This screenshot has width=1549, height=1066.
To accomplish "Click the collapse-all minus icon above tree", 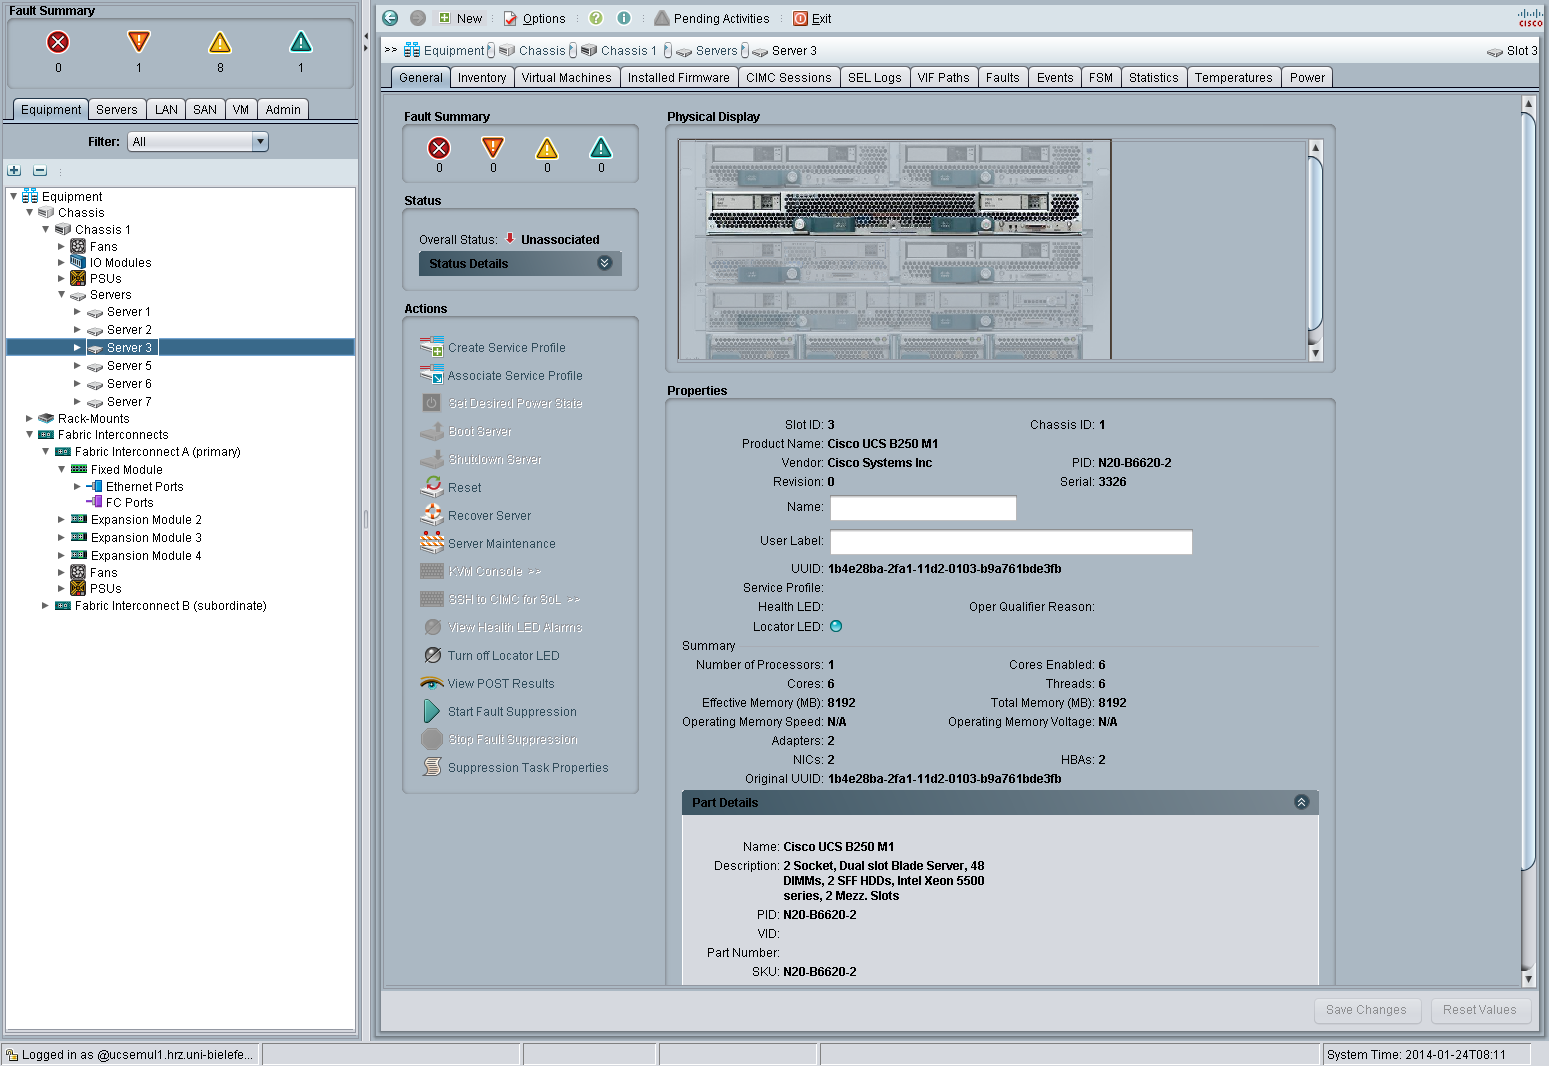I will tap(40, 171).
